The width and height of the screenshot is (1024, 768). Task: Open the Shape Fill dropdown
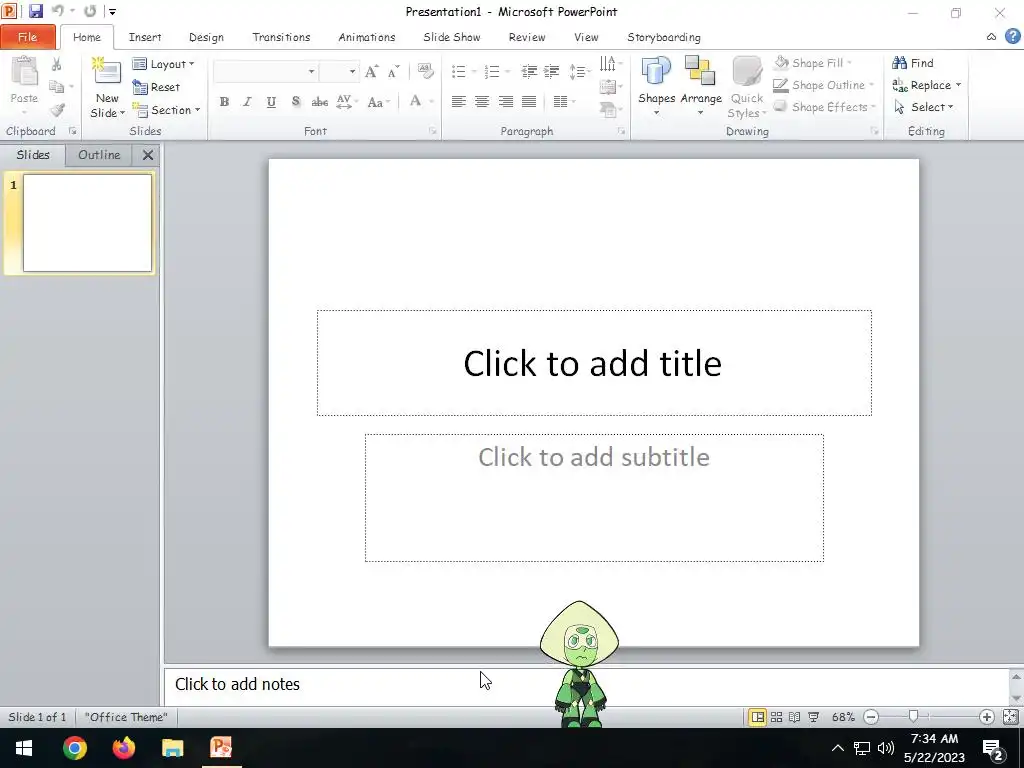click(x=813, y=63)
